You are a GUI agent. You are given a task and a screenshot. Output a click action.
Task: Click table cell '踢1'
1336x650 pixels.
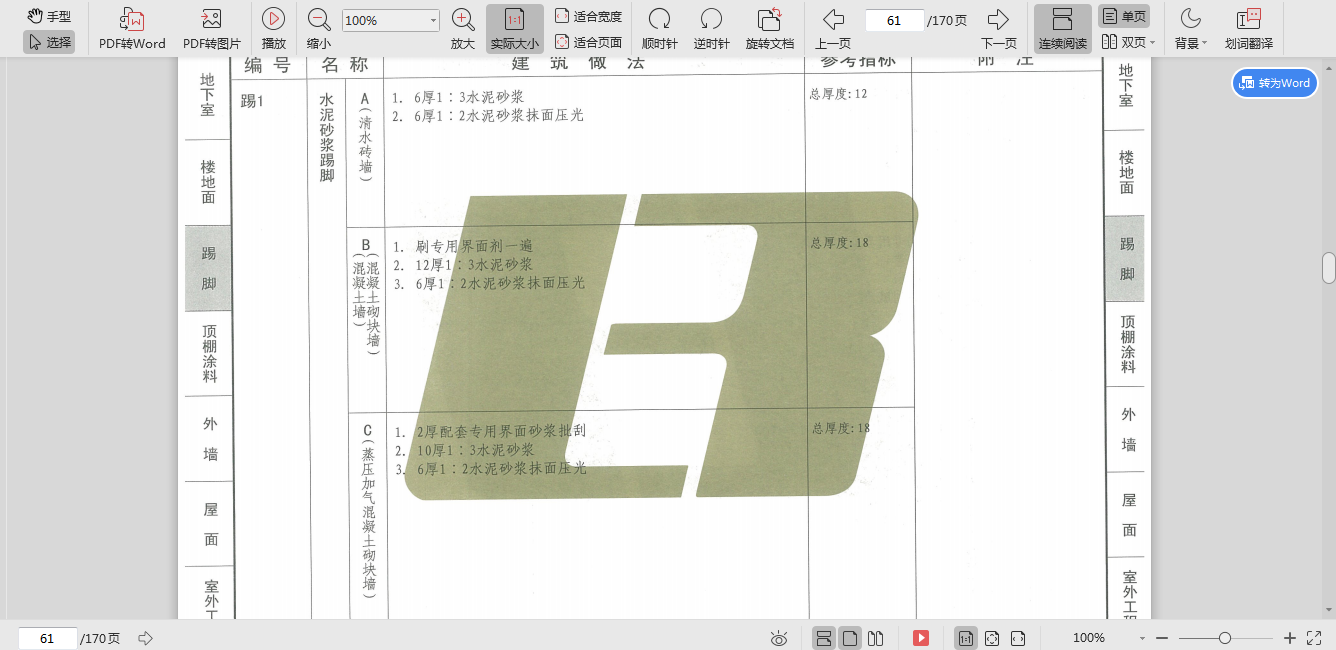pos(252,101)
